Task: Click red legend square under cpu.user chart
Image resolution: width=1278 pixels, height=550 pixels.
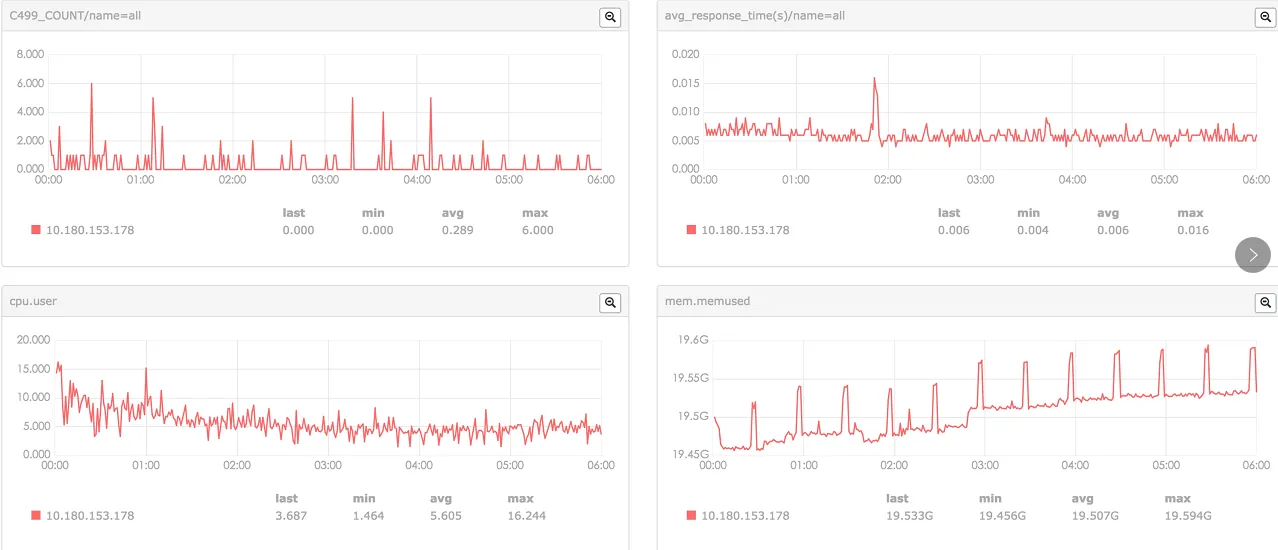Action: (36, 515)
